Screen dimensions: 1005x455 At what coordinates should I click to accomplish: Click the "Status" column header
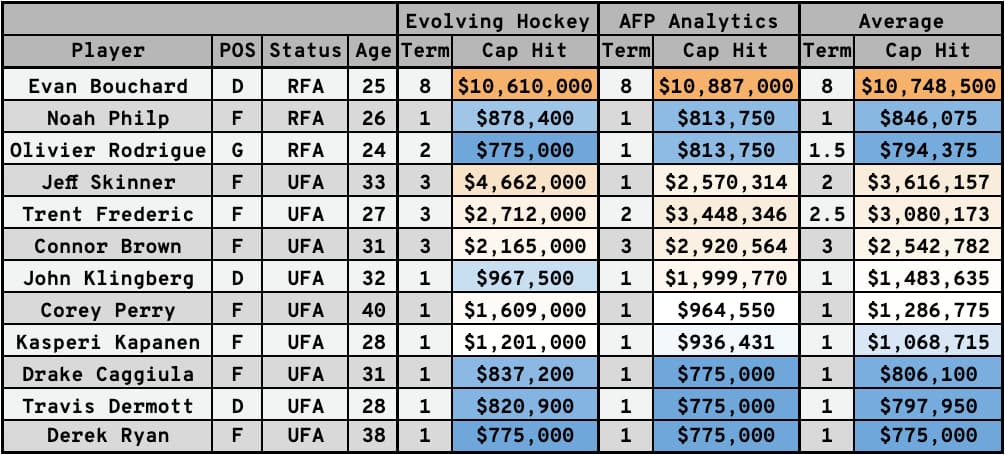305,51
